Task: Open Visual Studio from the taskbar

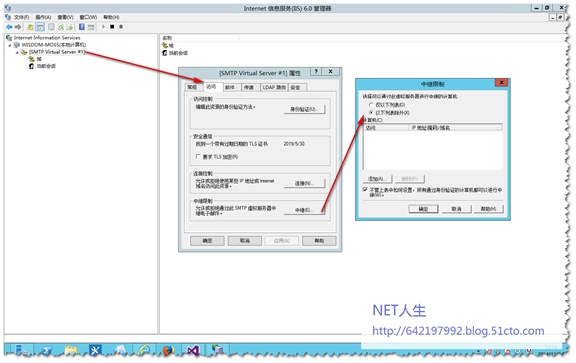Action: [193, 351]
